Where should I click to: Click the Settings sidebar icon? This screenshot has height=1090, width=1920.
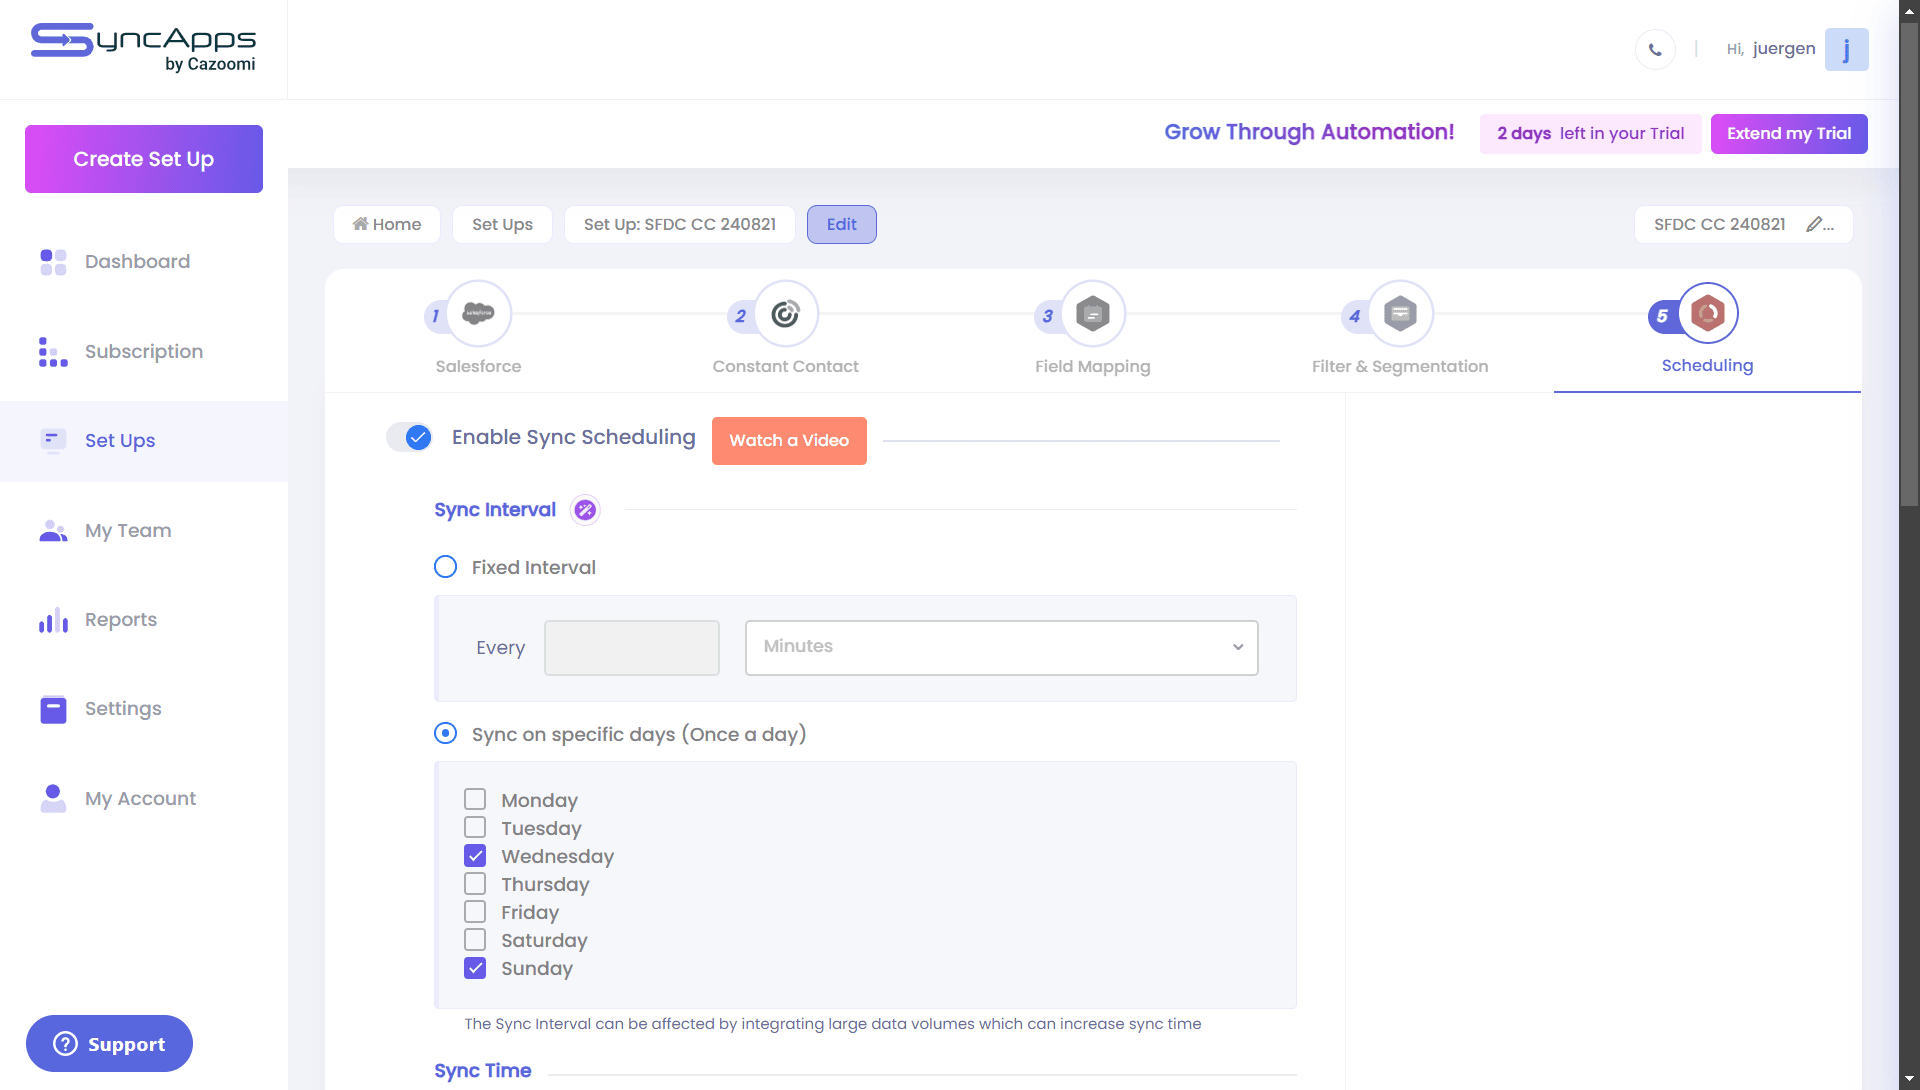(x=53, y=709)
